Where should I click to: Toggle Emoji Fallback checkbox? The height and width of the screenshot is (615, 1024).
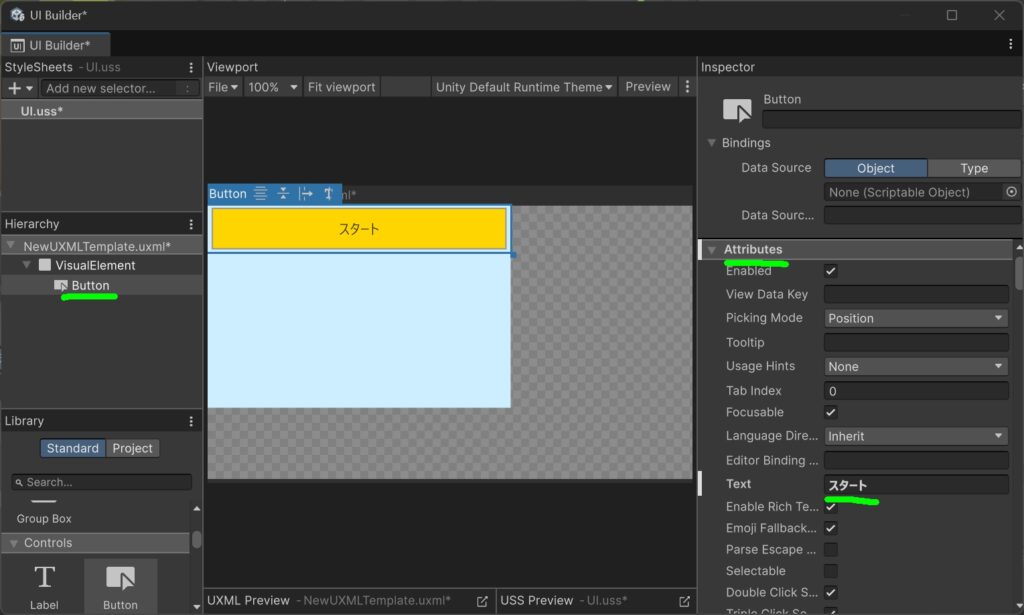tap(831, 528)
